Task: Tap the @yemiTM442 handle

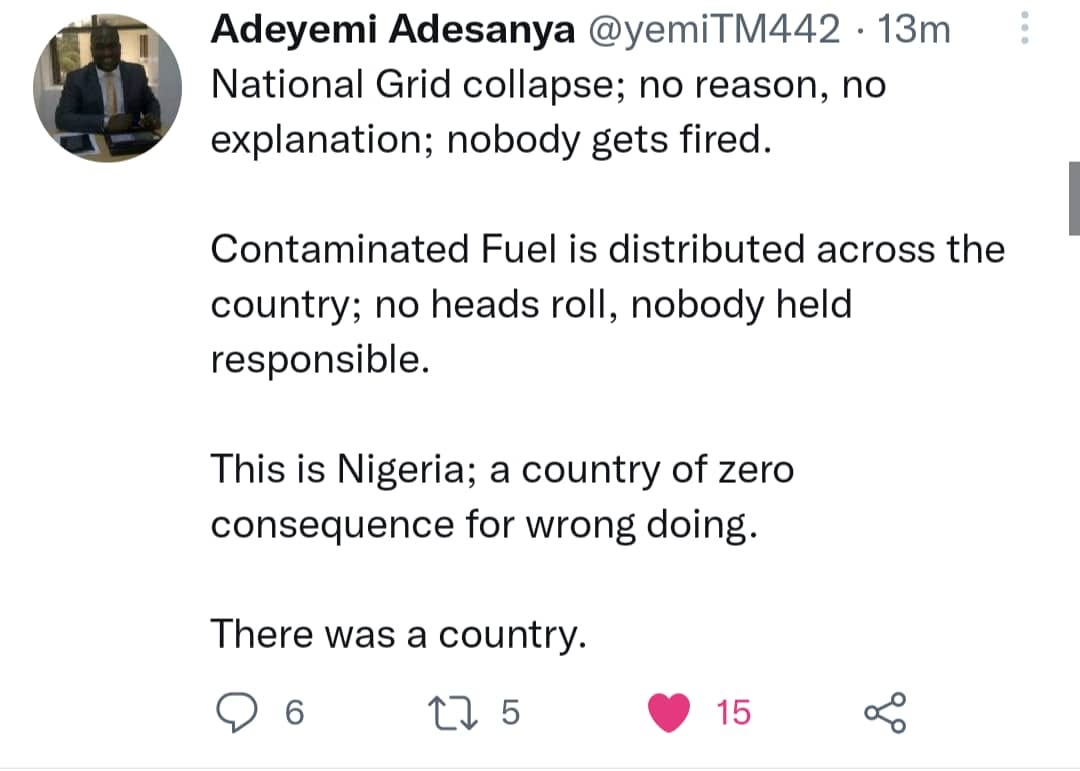Action: (714, 30)
